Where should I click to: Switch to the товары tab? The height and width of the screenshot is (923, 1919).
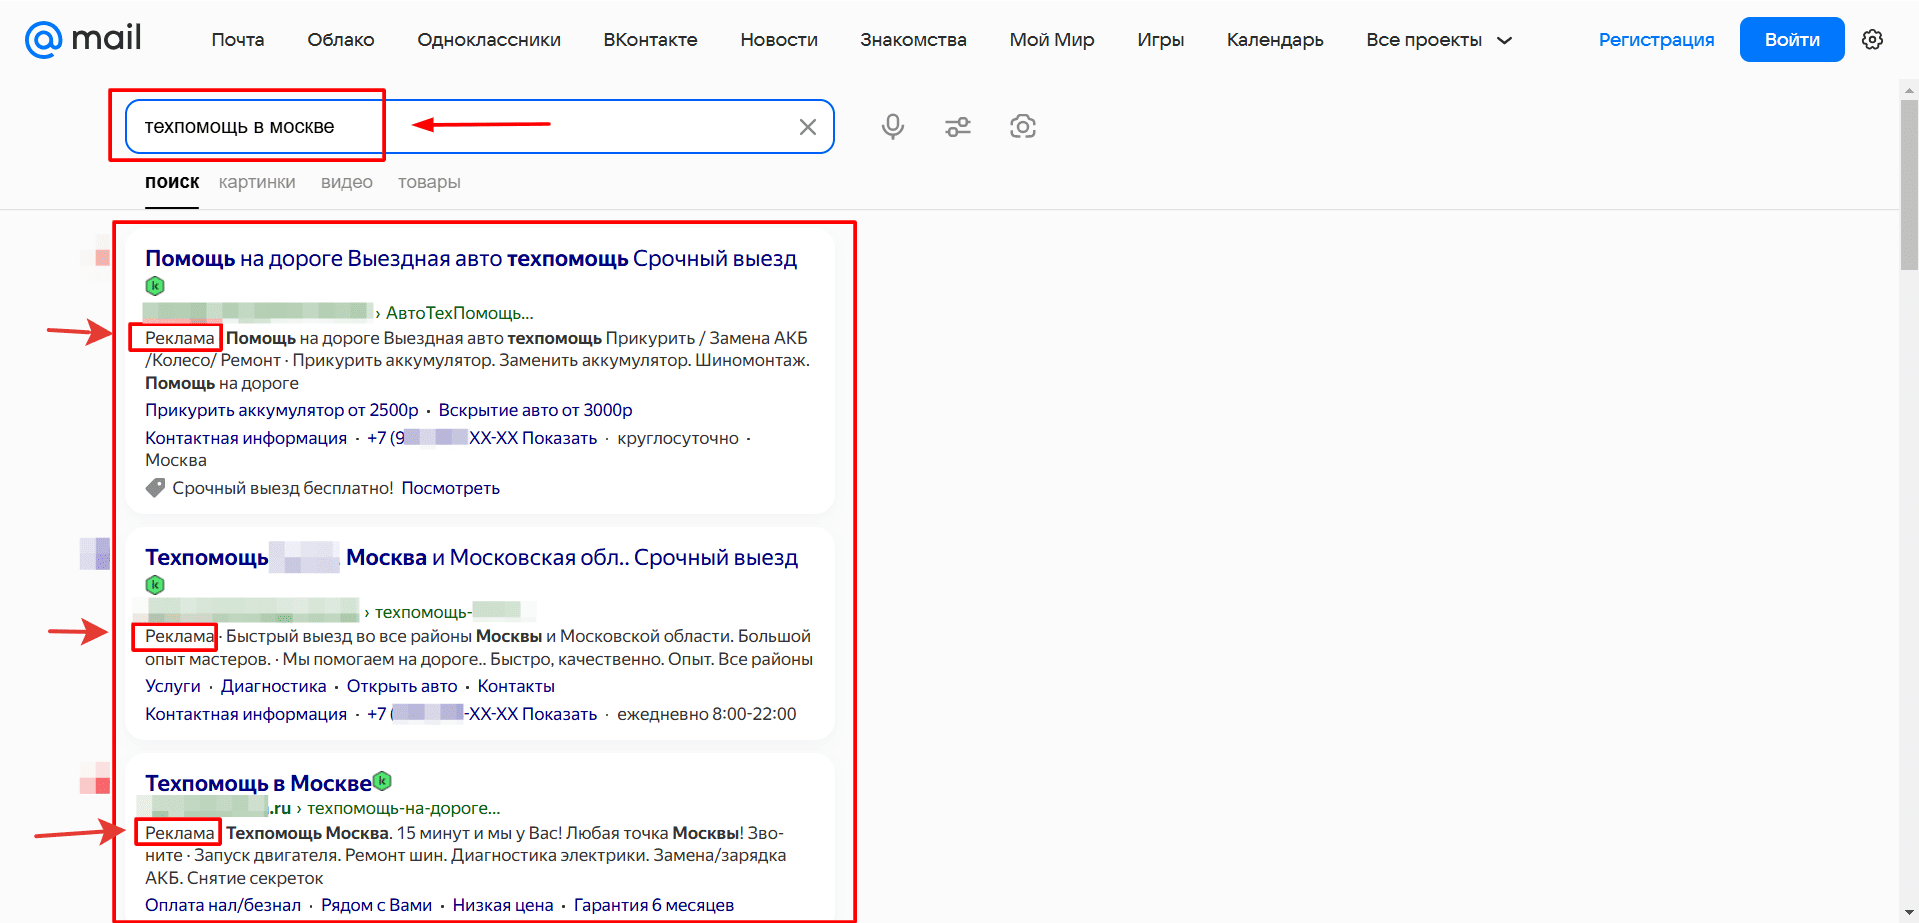(429, 182)
